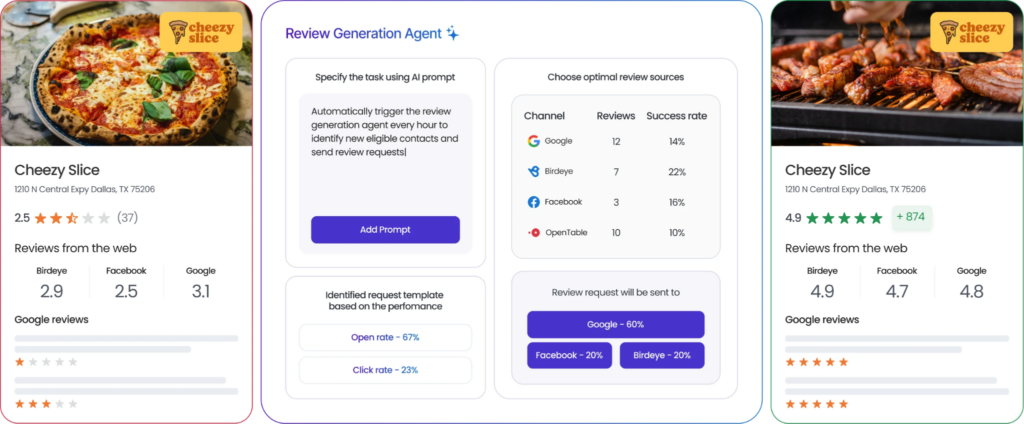This screenshot has height=424, width=1024.
Task: Select the Birdeye - 20% button
Action: click(662, 355)
